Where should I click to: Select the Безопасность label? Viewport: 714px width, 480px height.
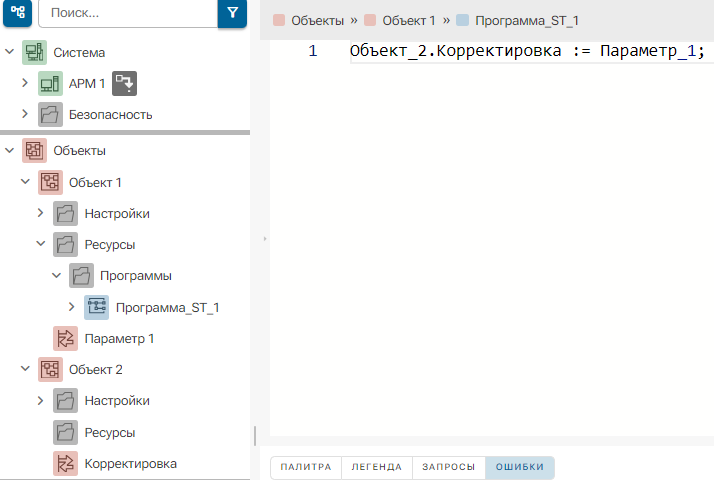[111, 115]
